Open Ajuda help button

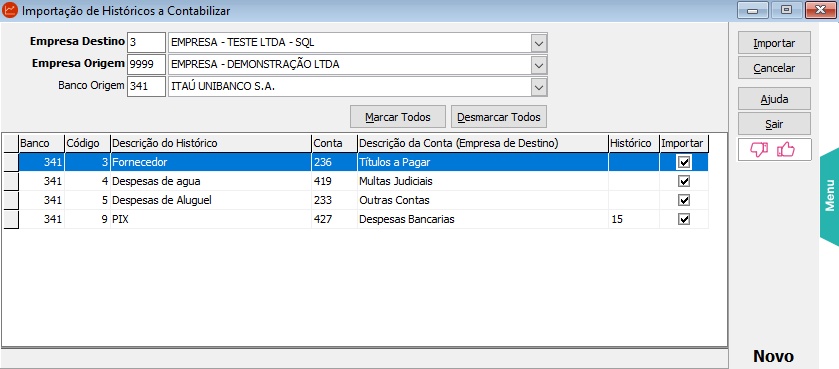pyautogui.click(x=774, y=99)
